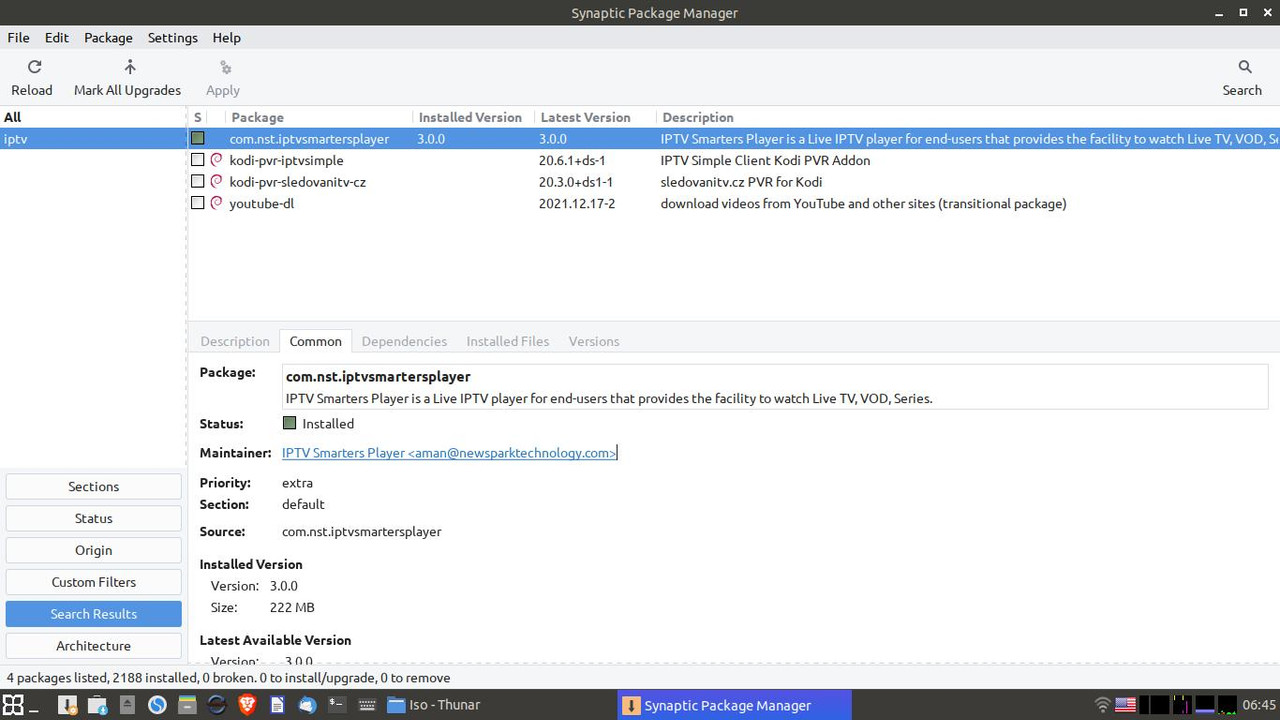Check the kodi-pvr-sledovanitv-cz checkbox
The height and width of the screenshot is (720, 1280).
click(197, 182)
